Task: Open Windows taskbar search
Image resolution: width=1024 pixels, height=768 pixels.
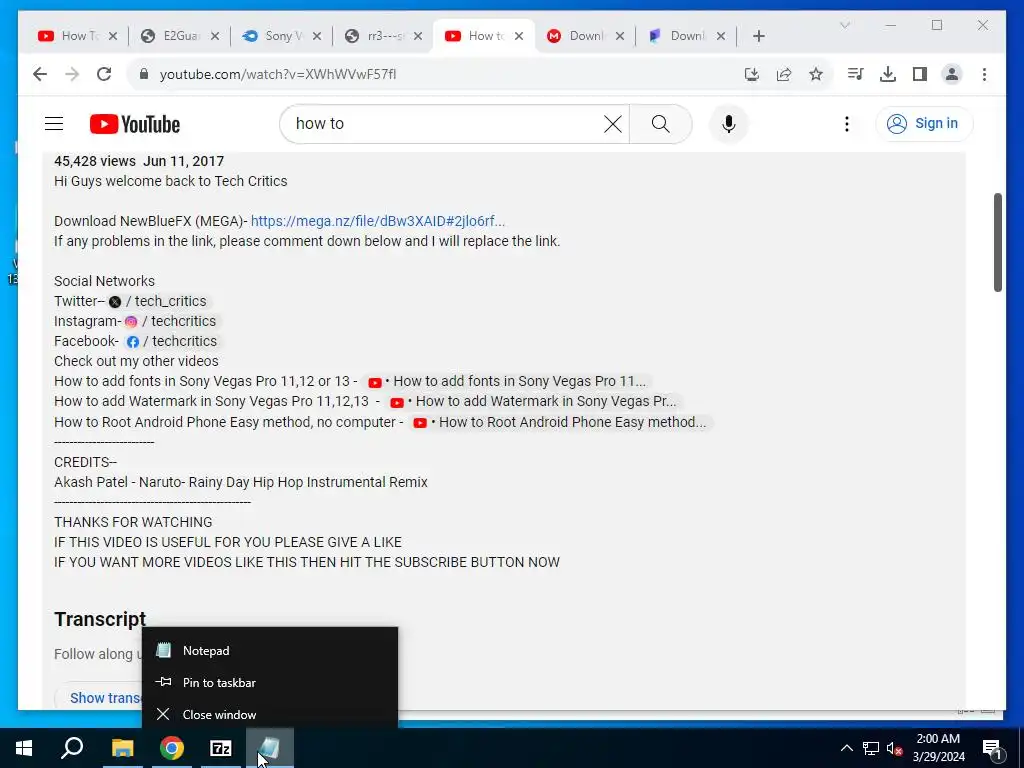Action: [x=72, y=748]
